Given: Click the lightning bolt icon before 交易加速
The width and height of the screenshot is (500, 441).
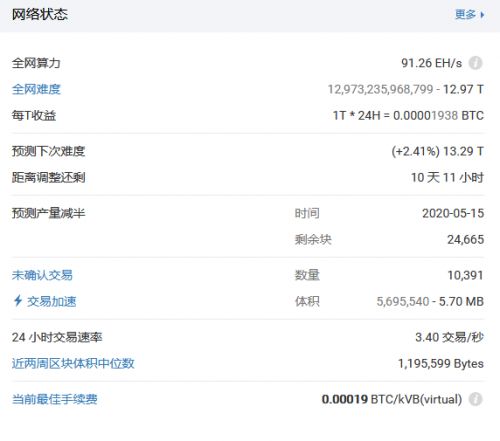Looking at the screenshot, I should (18, 301).
